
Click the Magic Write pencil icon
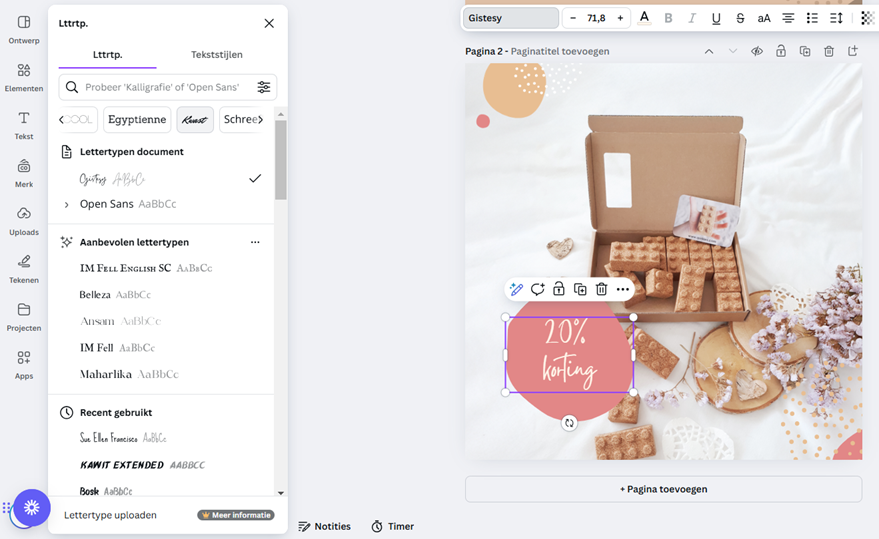516,289
